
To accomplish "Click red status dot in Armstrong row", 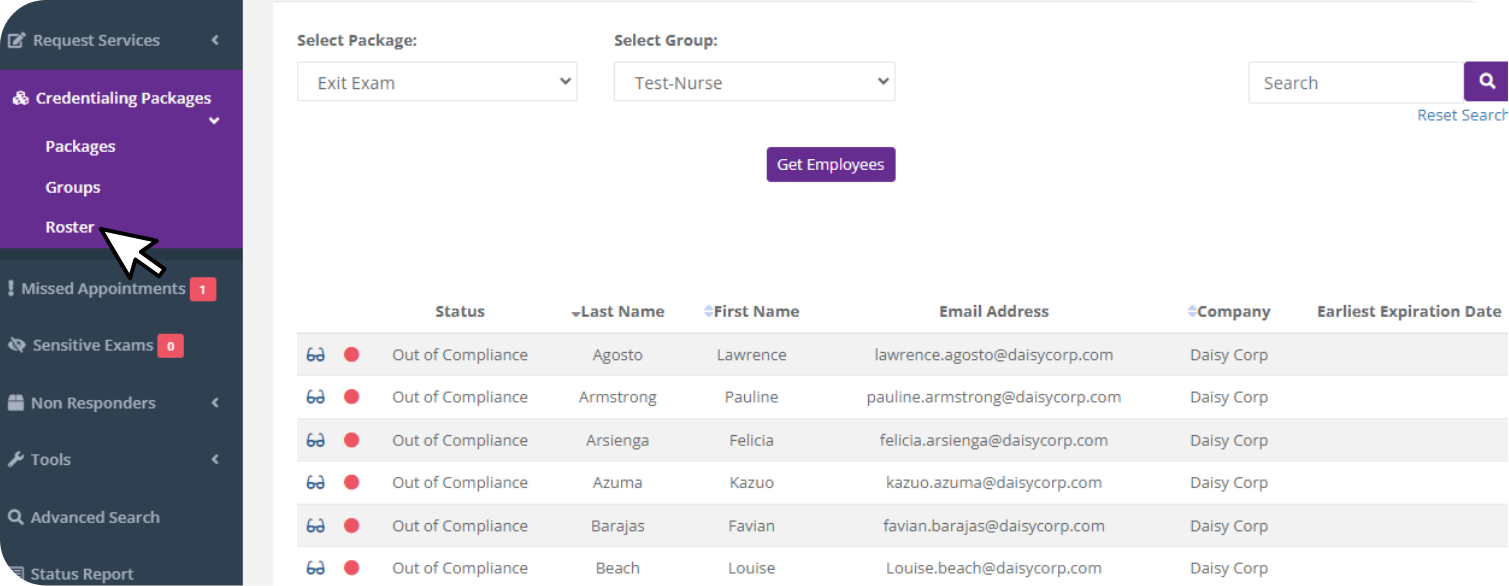I will (x=352, y=397).
